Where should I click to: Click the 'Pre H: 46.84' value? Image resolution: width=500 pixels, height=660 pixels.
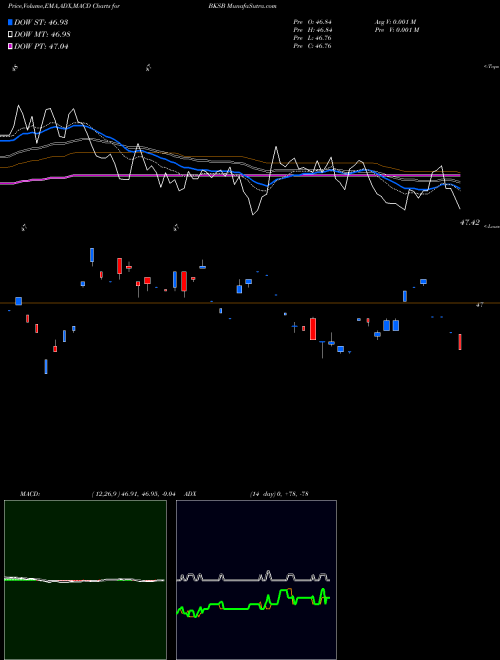313,30
